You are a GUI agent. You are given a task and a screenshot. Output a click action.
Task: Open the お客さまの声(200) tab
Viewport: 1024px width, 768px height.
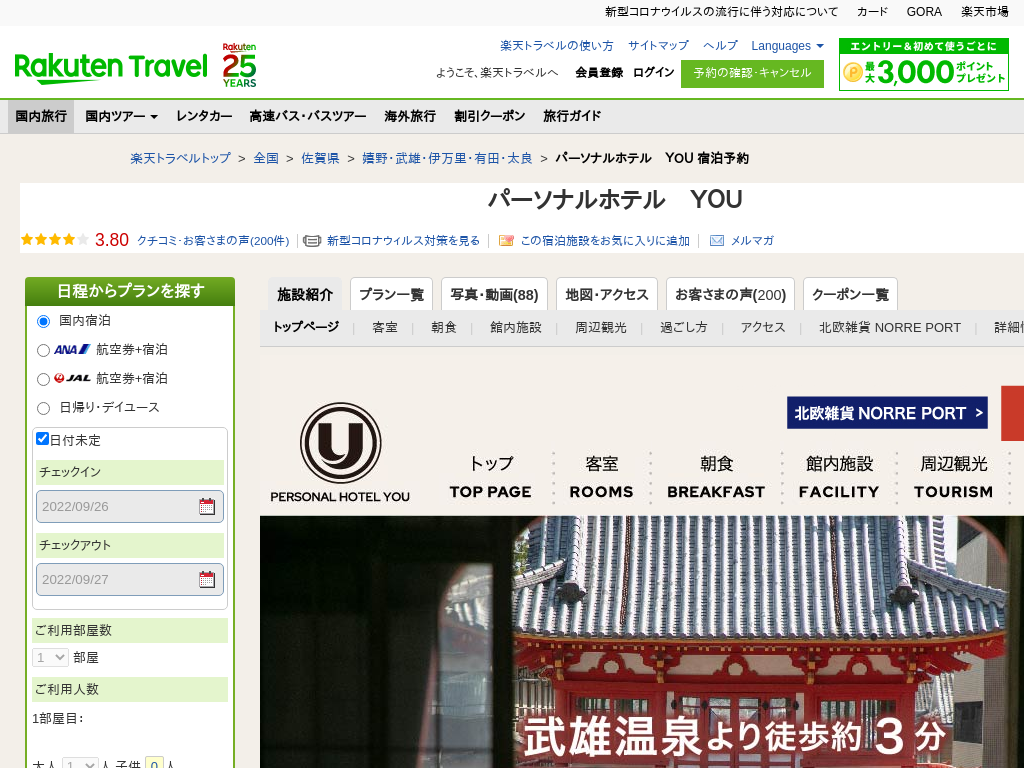point(730,295)
